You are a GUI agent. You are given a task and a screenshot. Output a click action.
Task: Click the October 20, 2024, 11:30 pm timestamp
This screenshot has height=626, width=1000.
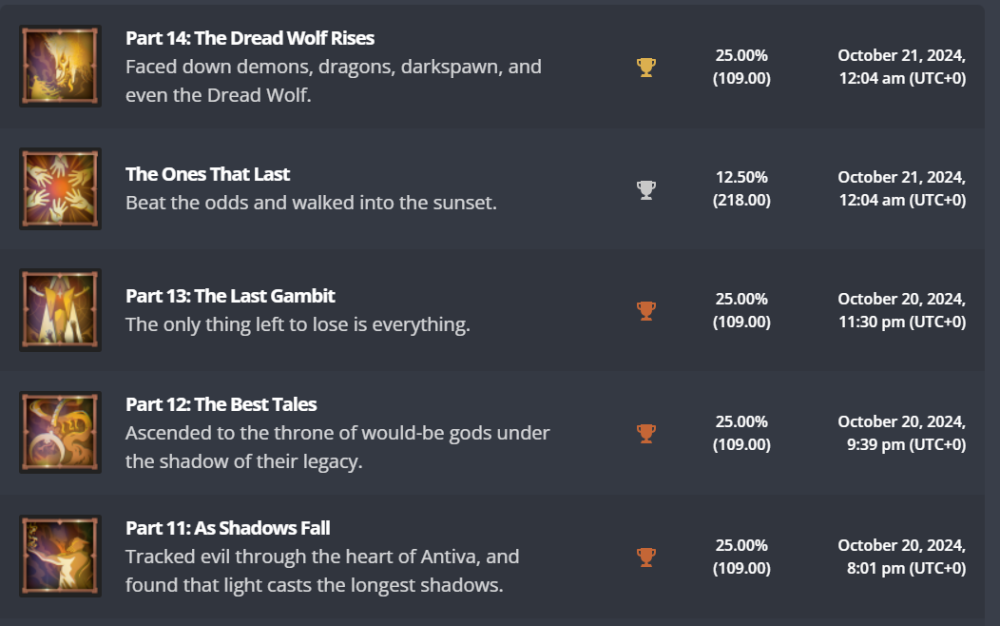click(901, 310)
